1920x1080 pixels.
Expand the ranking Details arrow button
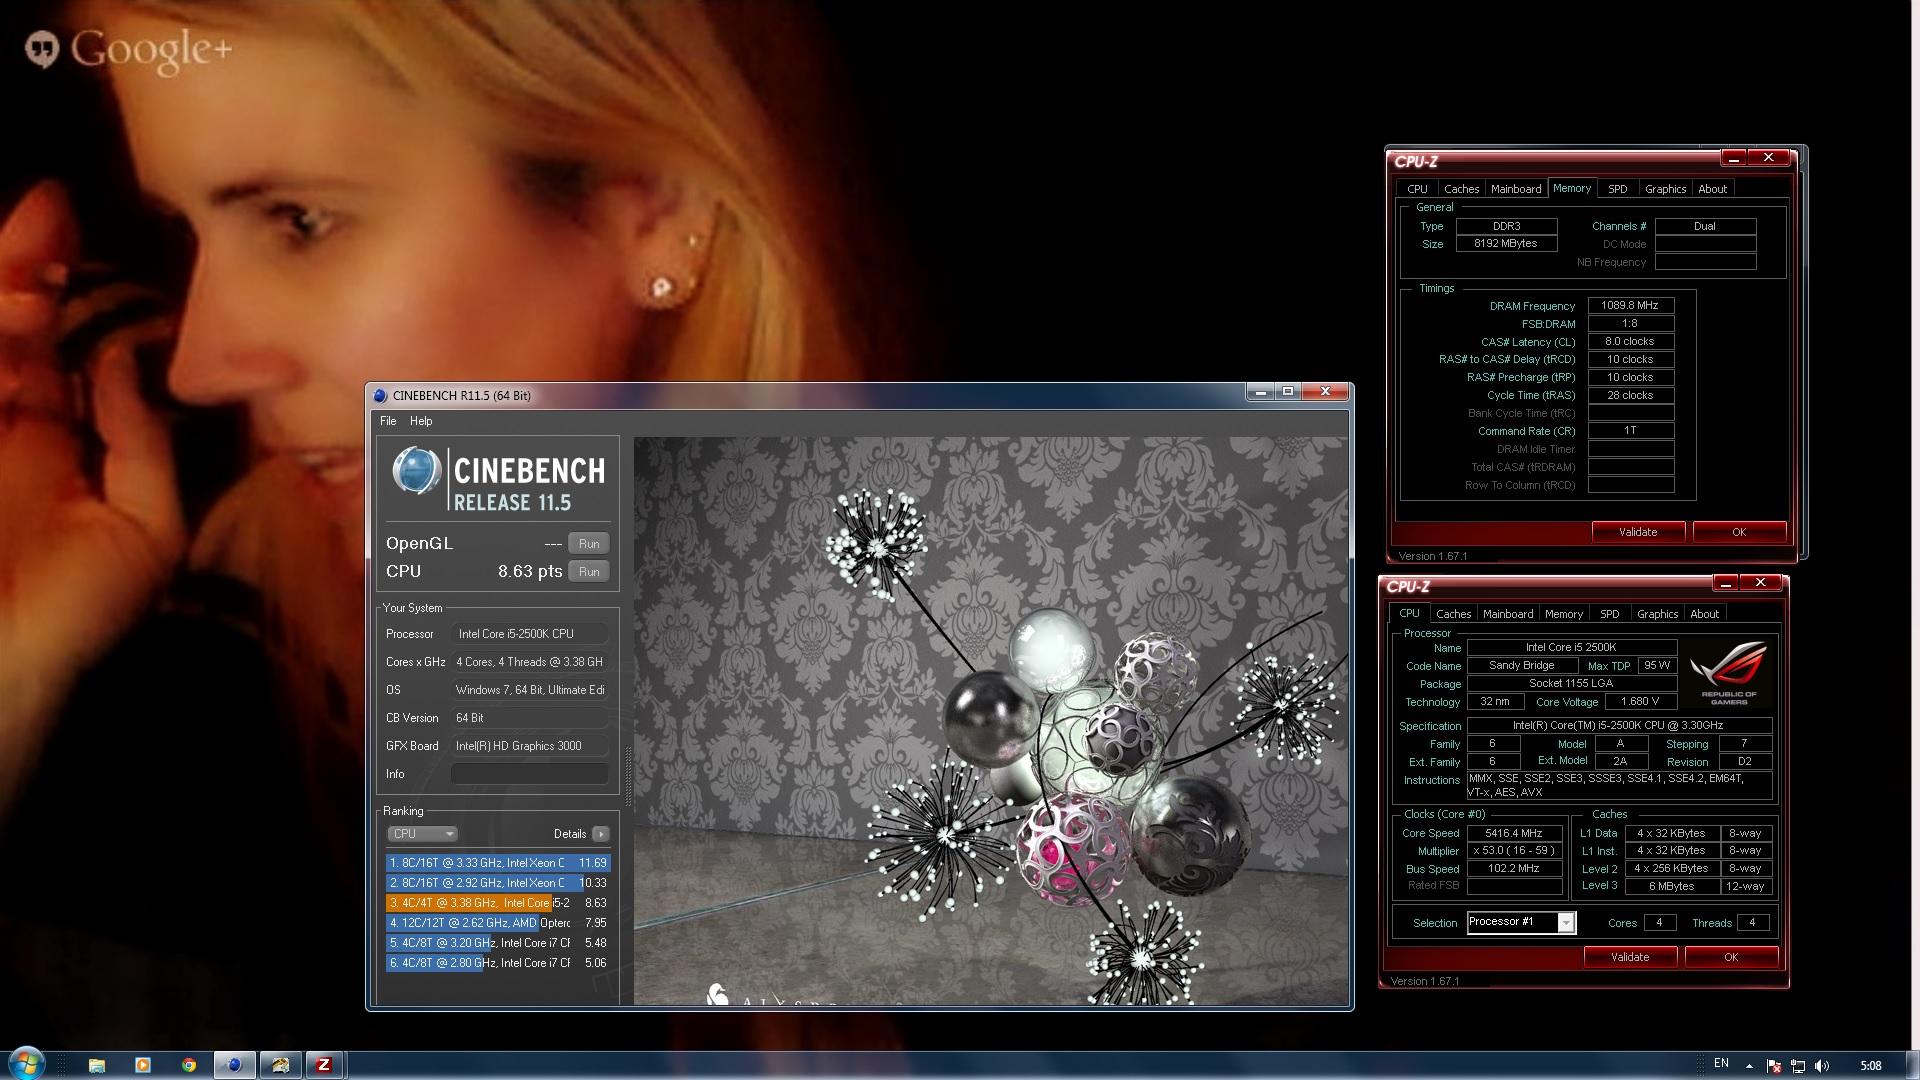point(600,834)
